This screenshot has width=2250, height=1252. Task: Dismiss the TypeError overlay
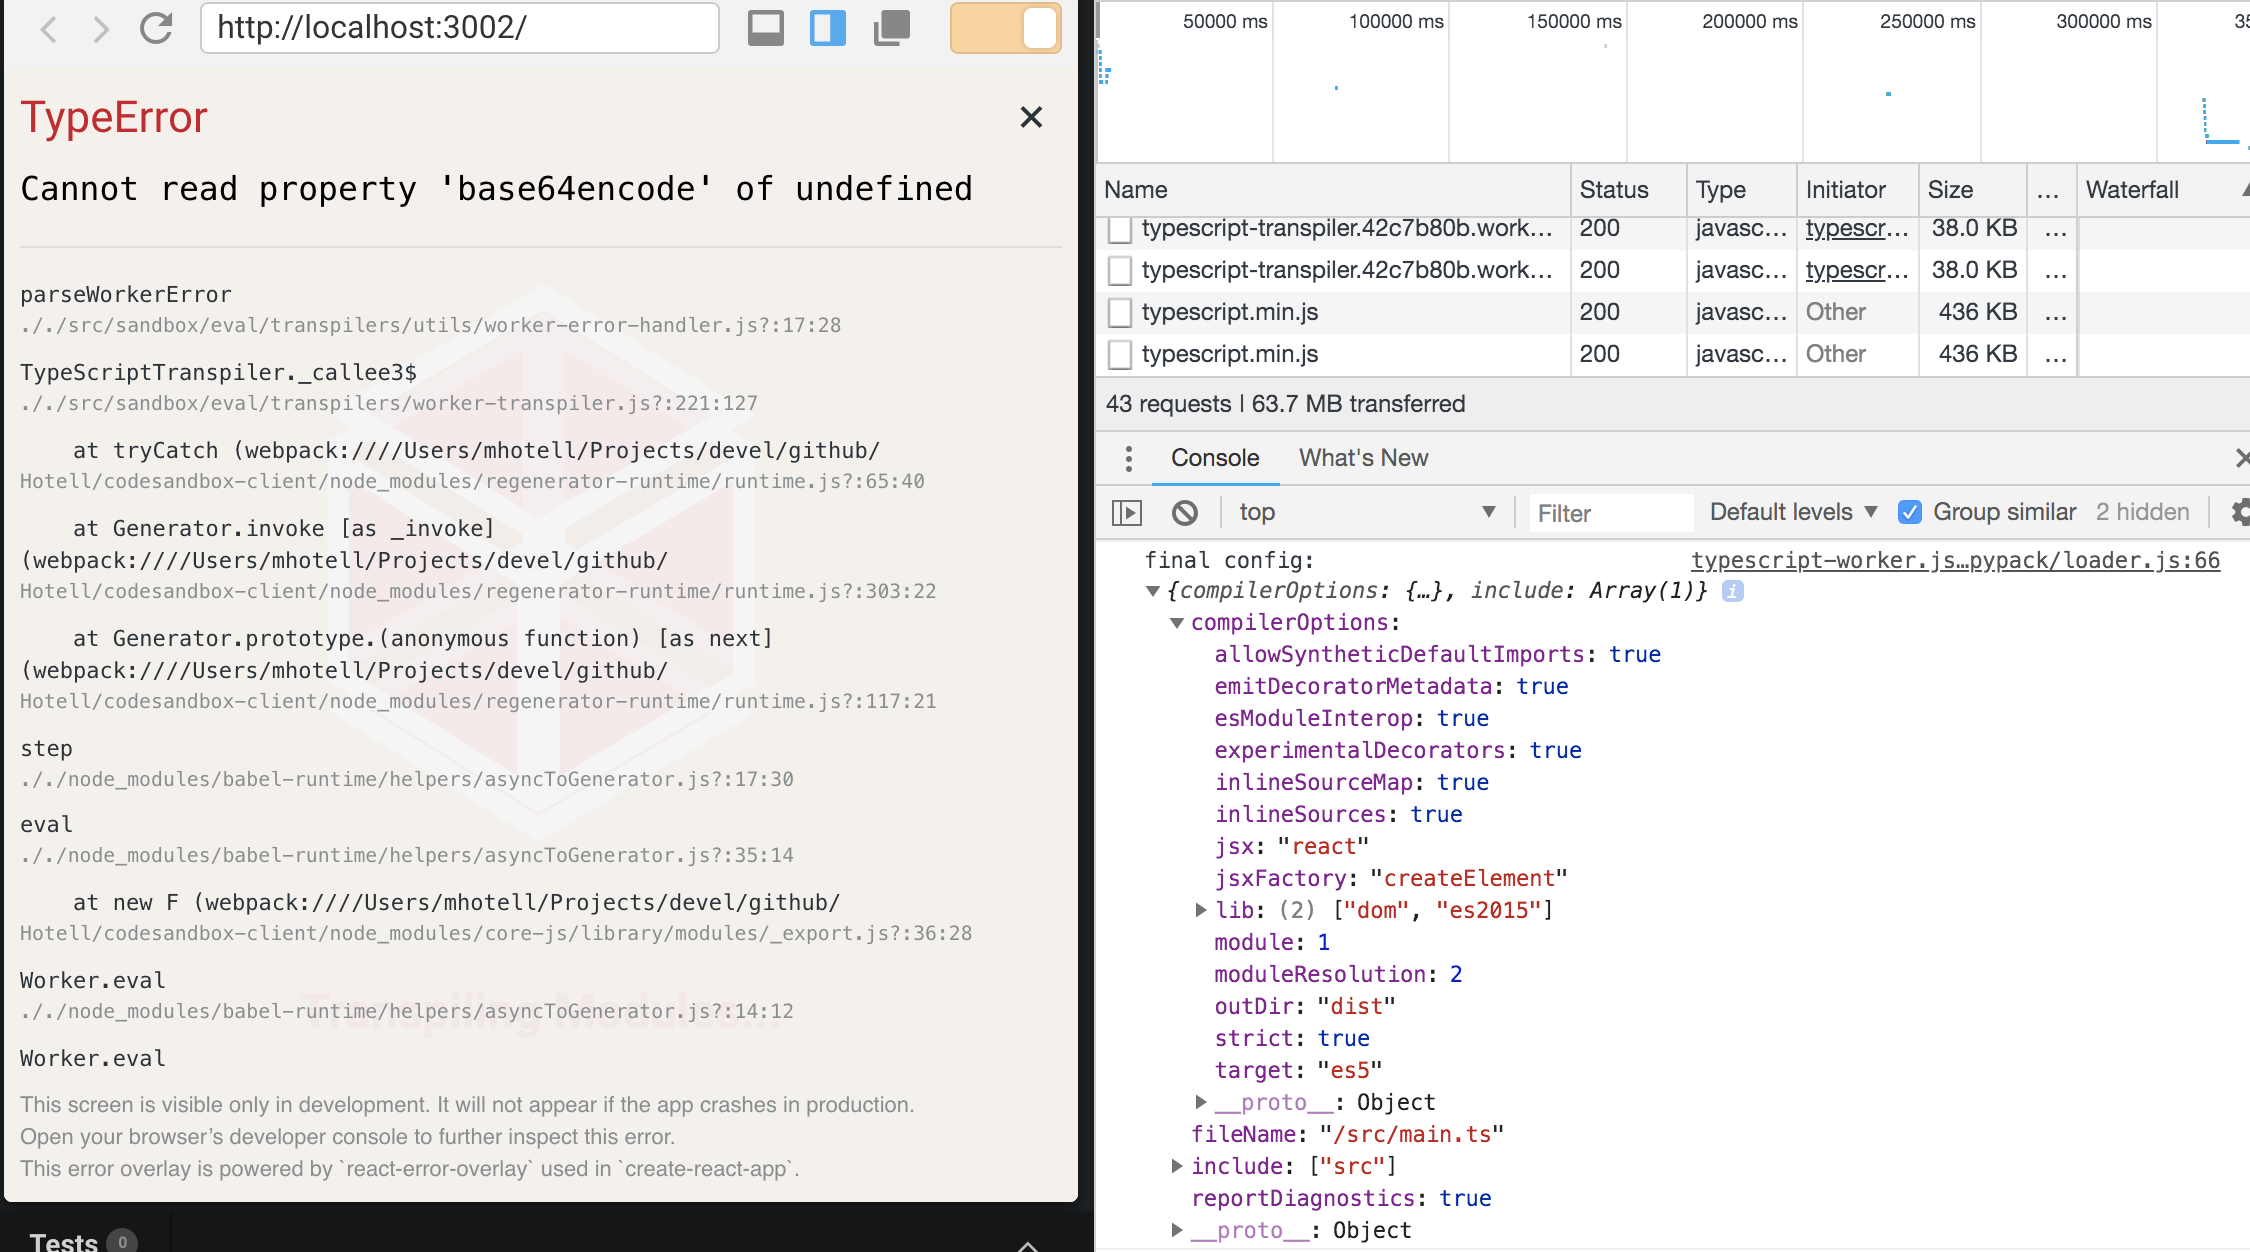[1031, 117]
